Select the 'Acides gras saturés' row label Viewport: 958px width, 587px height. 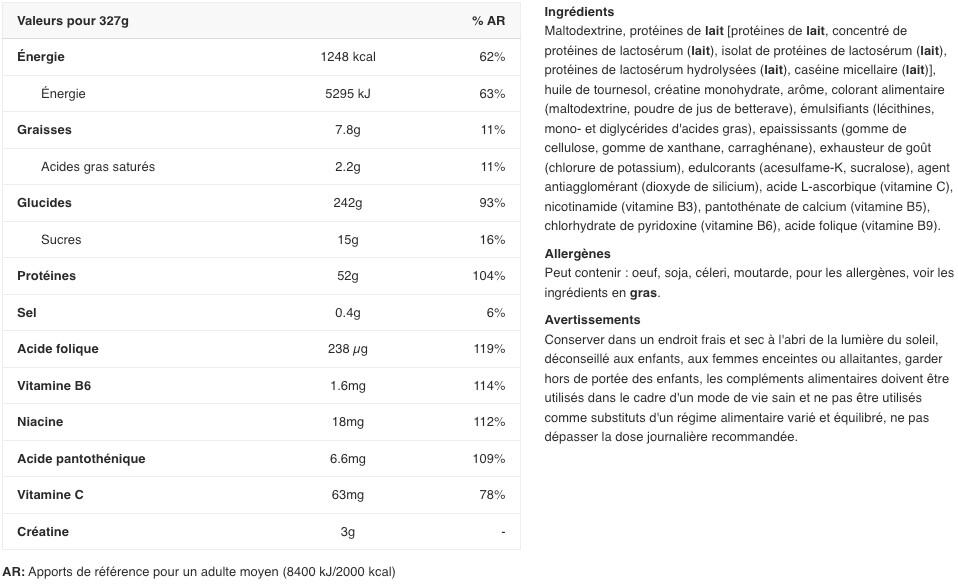click(98, 167)
